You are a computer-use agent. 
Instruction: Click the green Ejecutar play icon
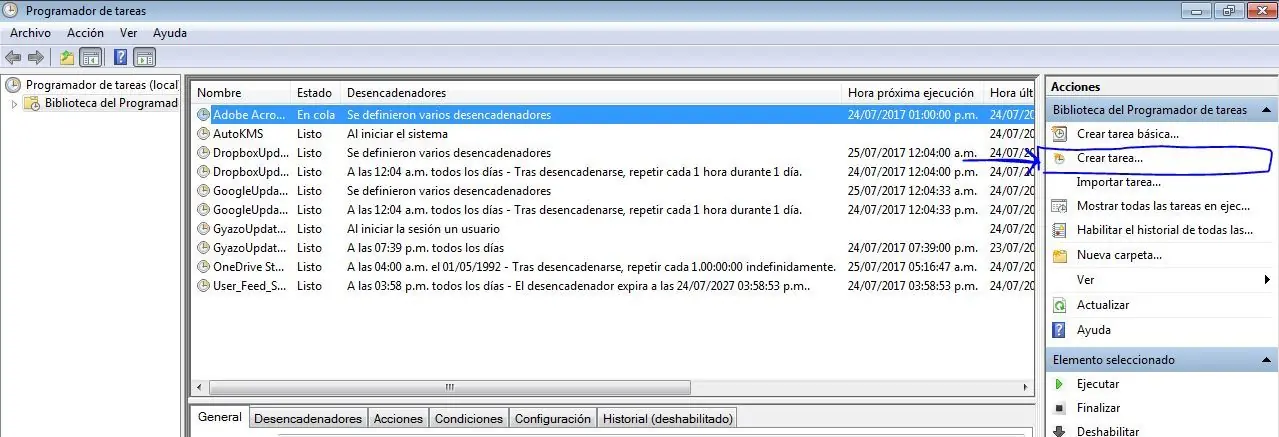pos(1059,384)
